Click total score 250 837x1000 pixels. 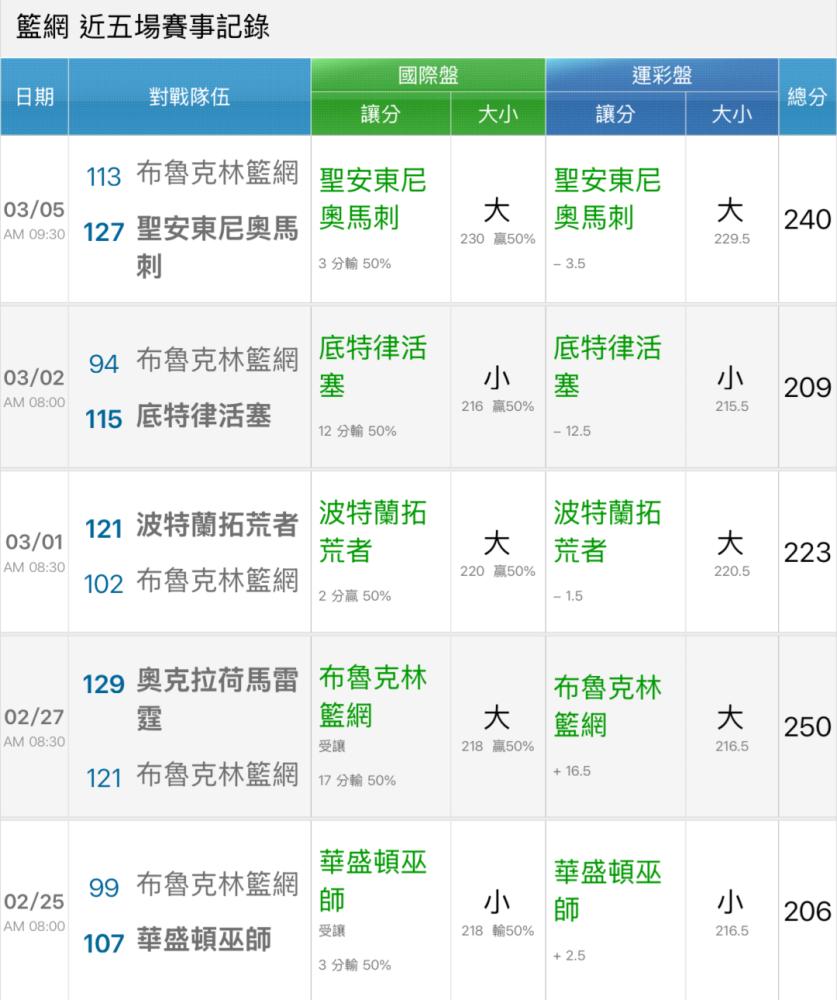[x=808, y=727]
